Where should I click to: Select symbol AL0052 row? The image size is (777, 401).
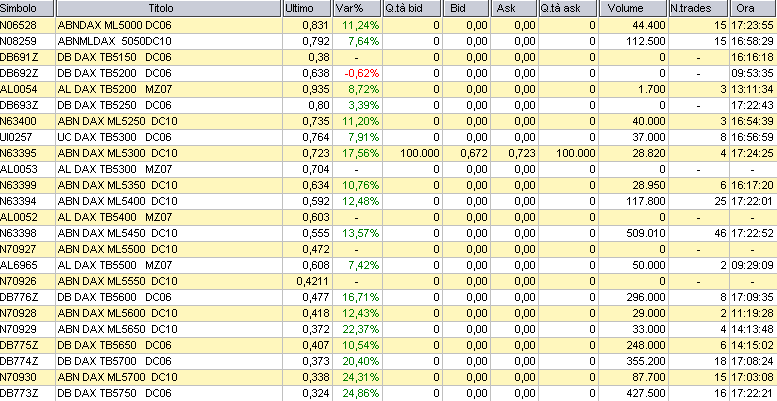(19, 218)
